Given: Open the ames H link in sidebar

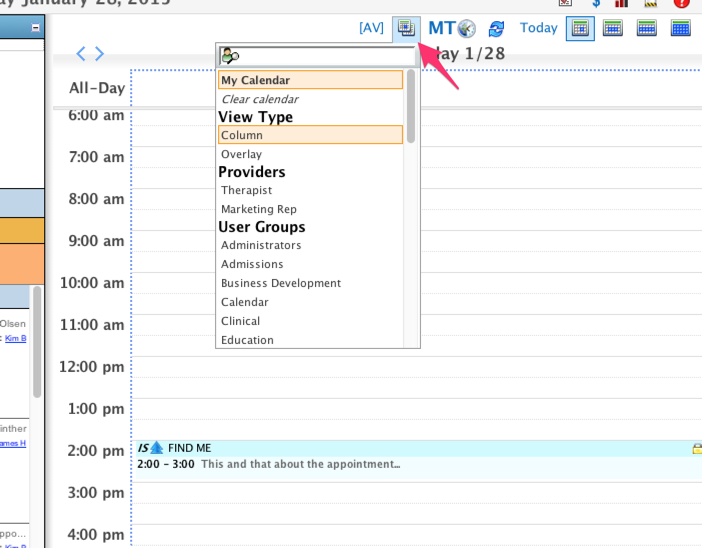Looking at the screenshot, I should click(13, 443).
